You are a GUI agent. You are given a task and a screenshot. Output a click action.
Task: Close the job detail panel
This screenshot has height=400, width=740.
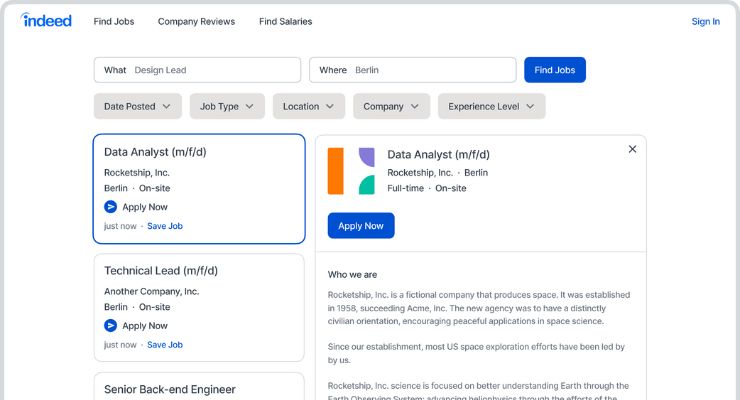click(x=632, y=149)
